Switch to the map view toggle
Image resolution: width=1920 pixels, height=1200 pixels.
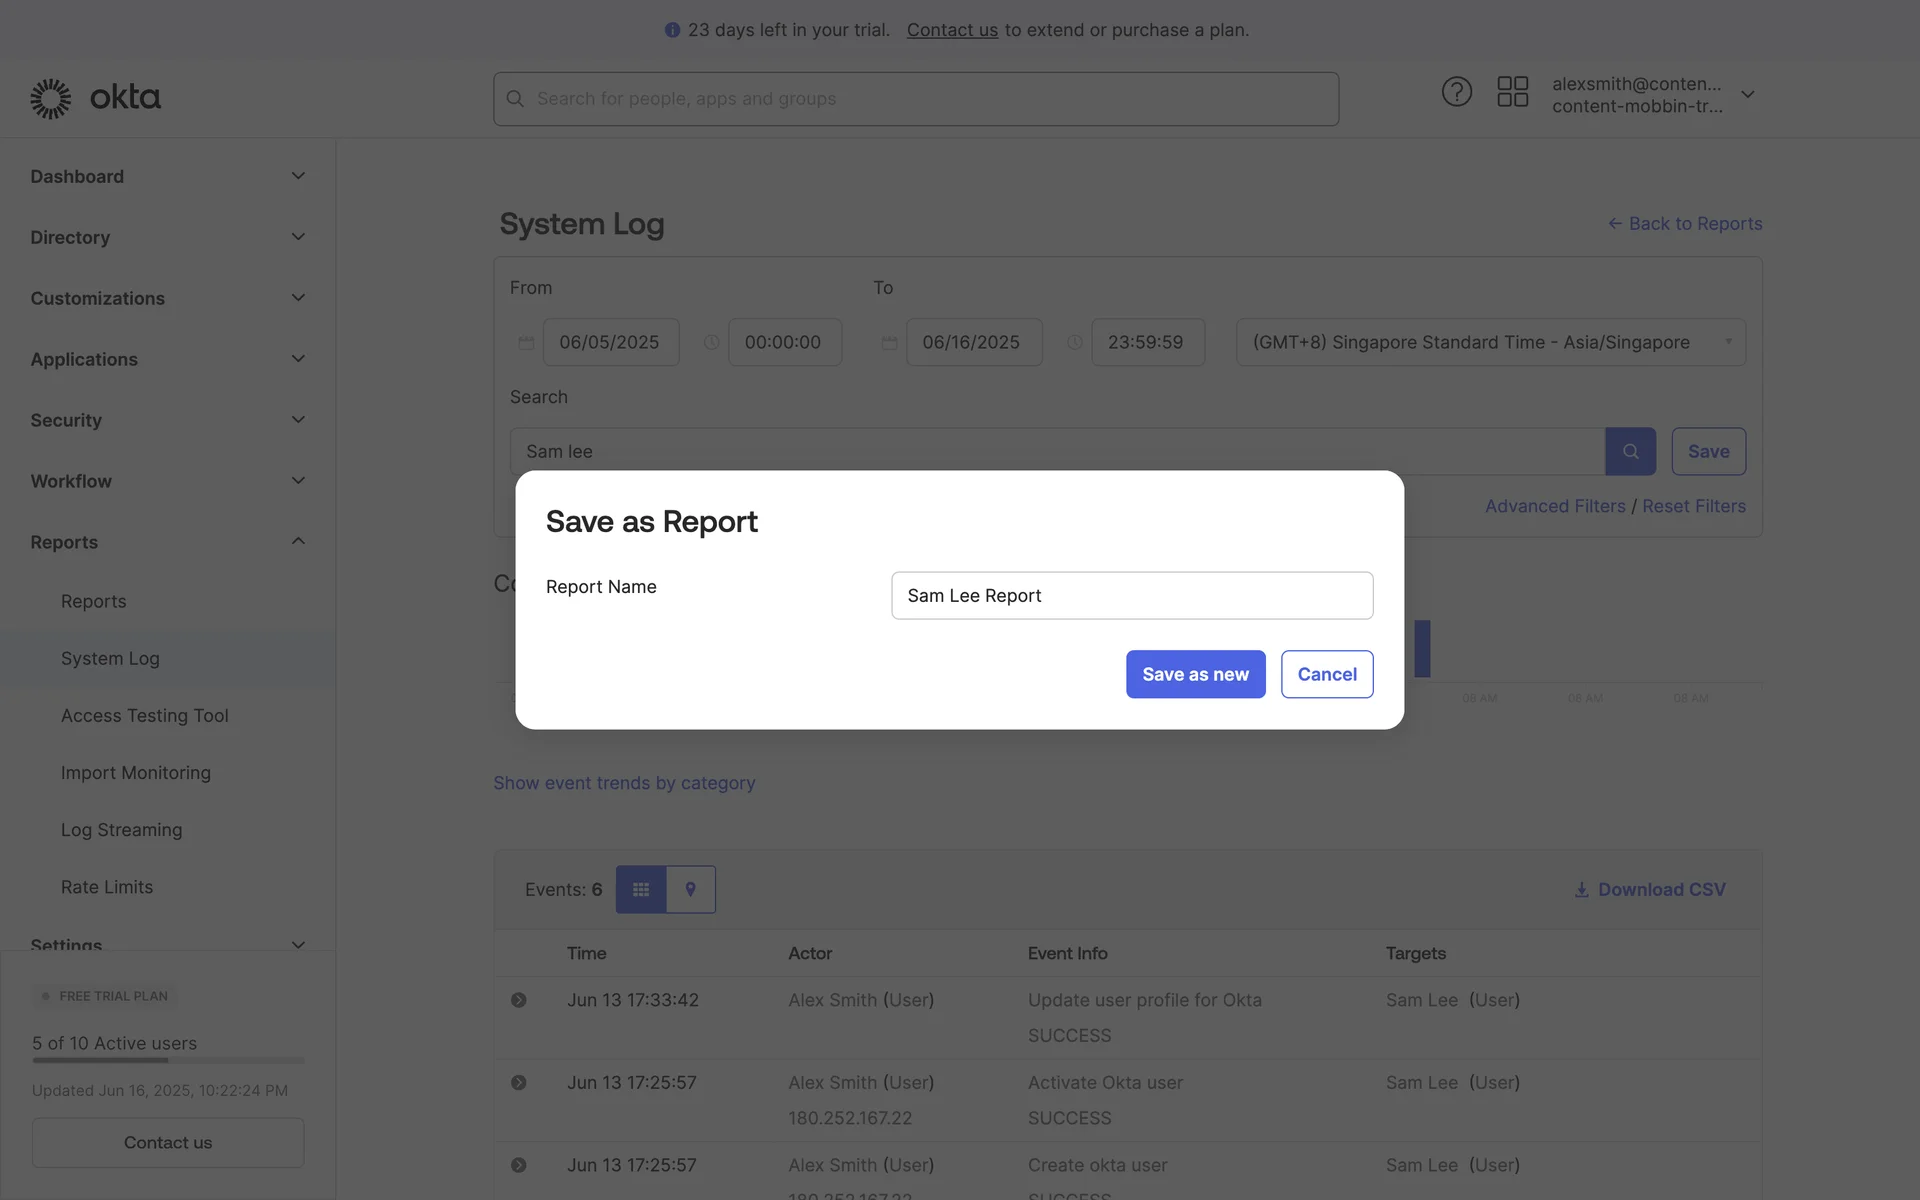click(x=691, y=889)
